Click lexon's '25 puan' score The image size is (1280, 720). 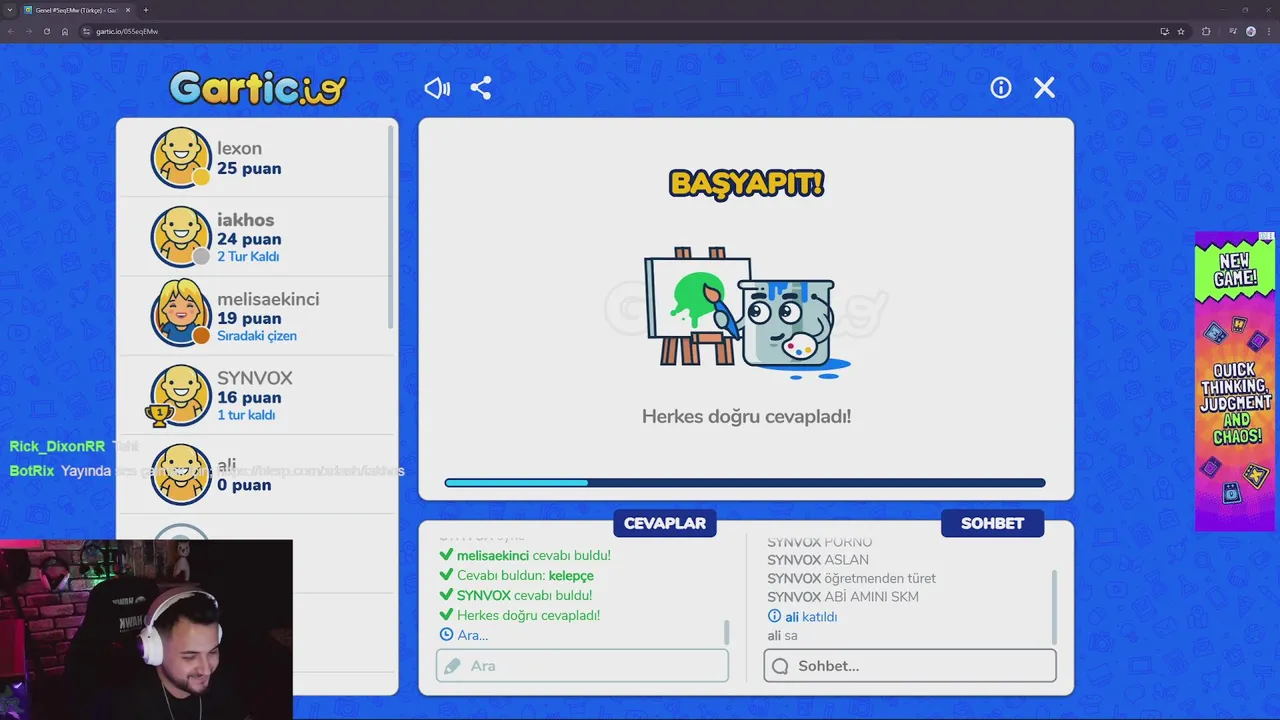pyautogui.click(x=249, y=168)
